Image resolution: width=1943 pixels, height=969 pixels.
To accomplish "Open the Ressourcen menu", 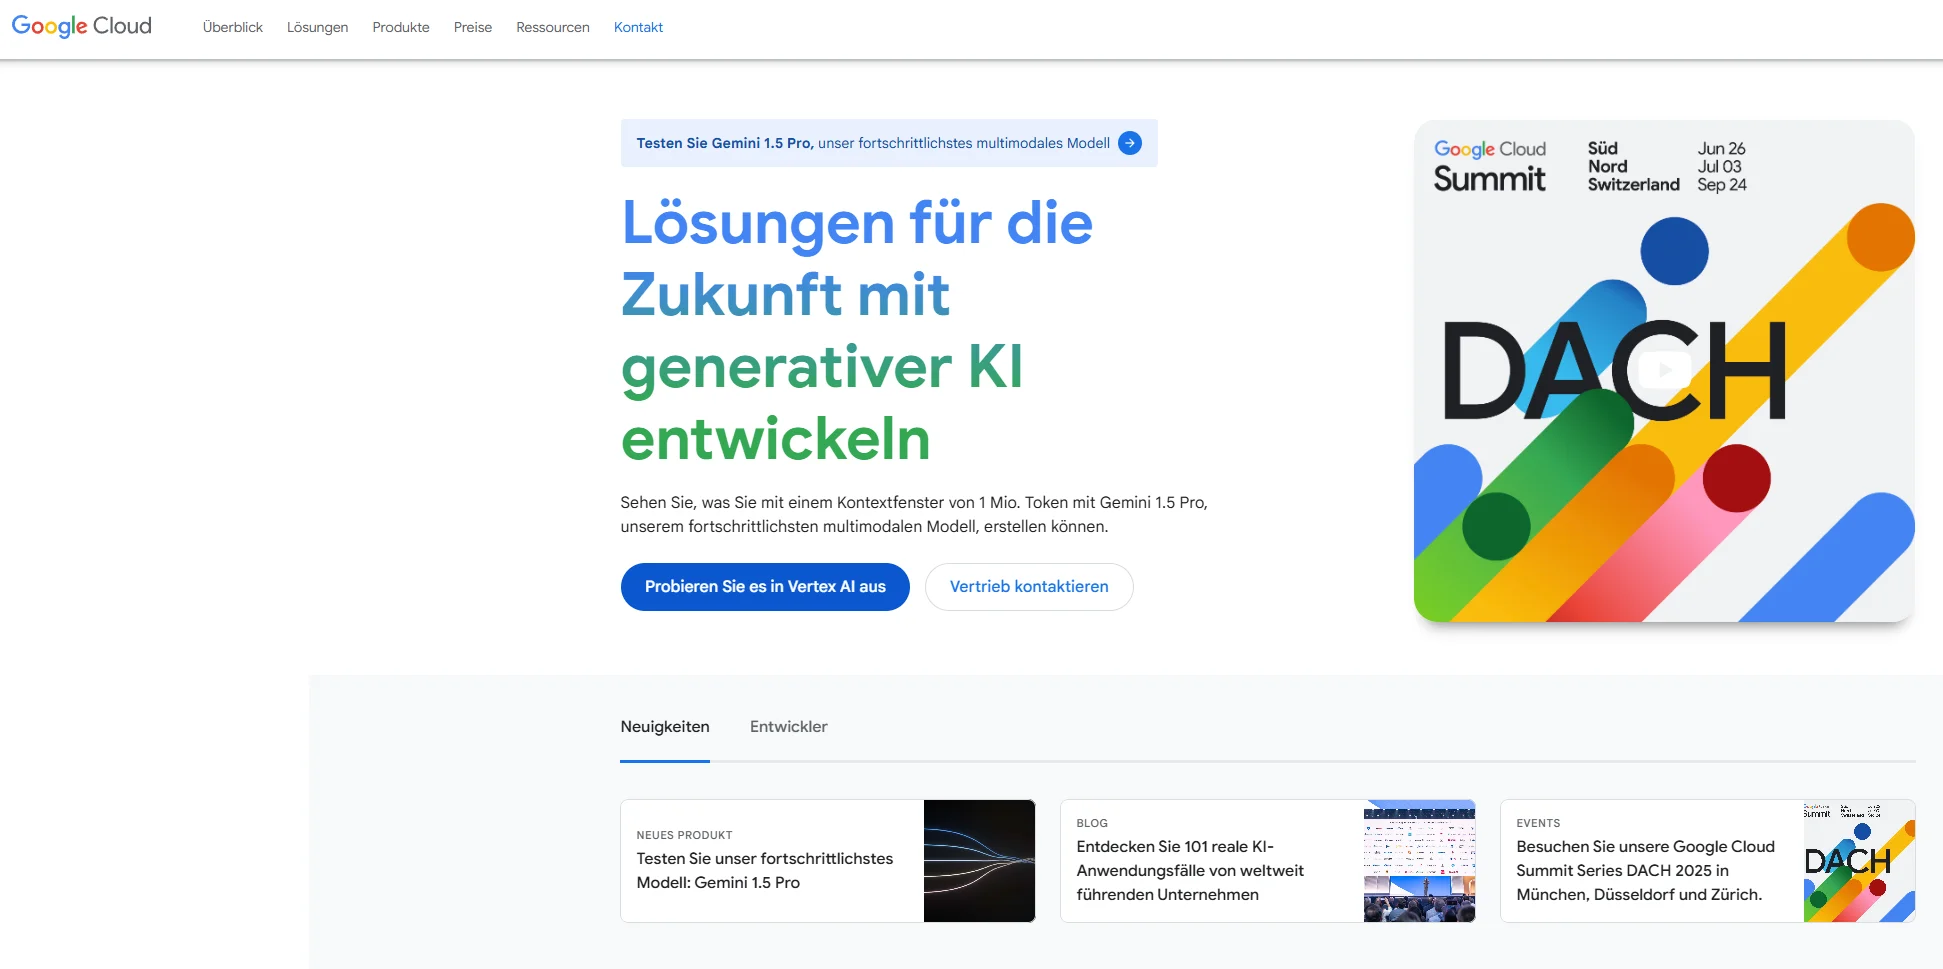I will tap(553, 27).
